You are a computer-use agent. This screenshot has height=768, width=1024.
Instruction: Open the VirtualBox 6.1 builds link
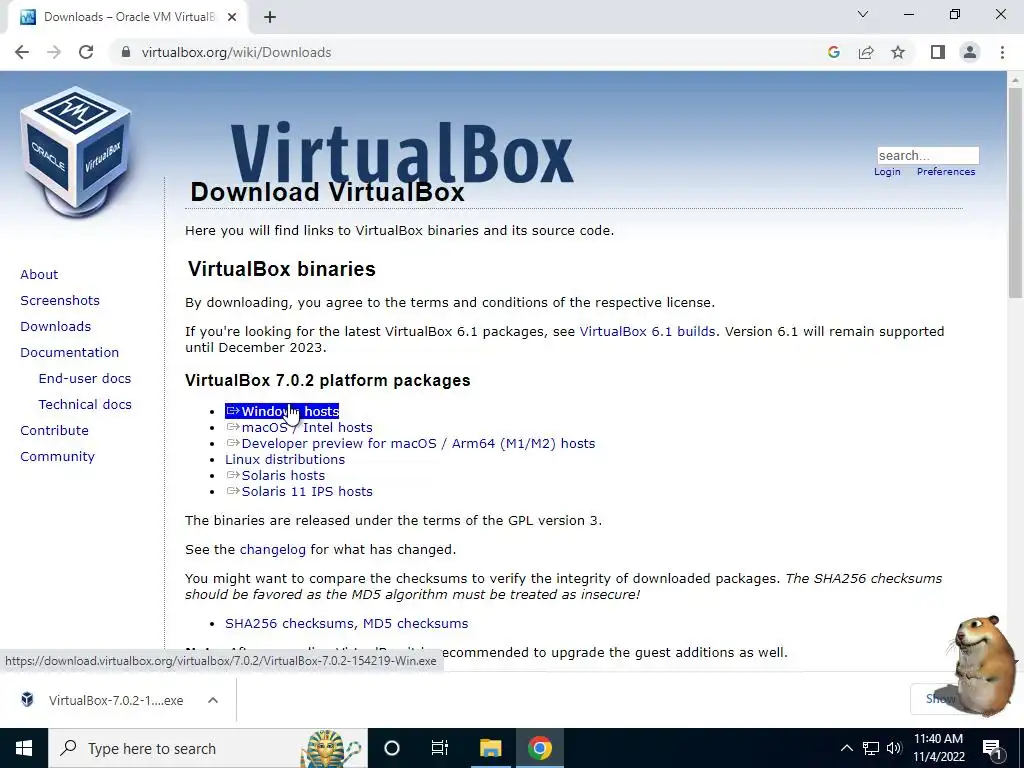[x=647, y=332]
